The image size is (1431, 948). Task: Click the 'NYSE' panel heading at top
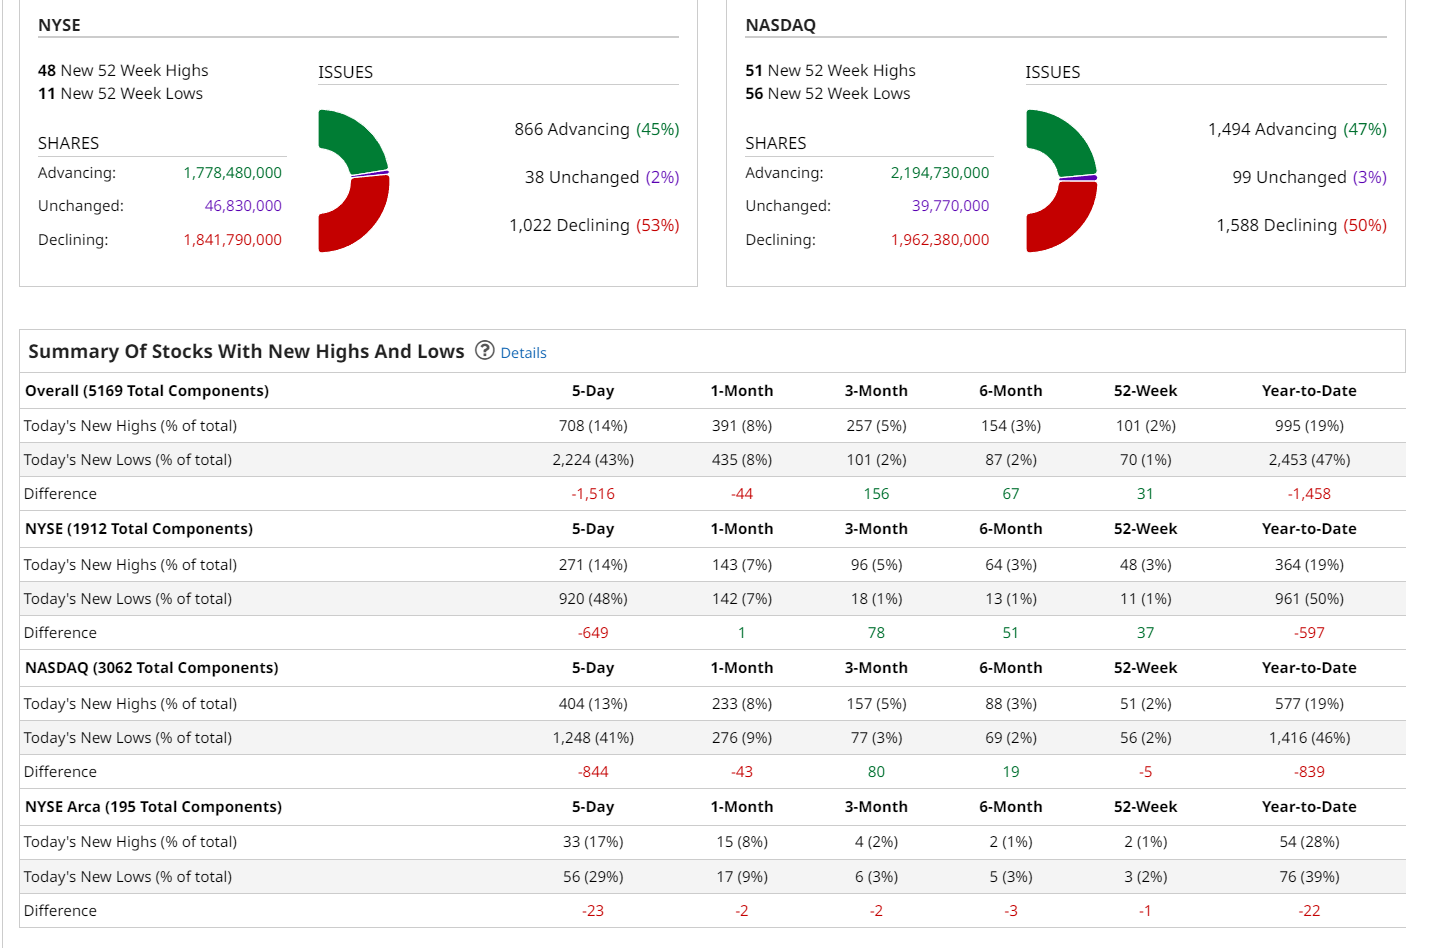click(x=59, y=25)
